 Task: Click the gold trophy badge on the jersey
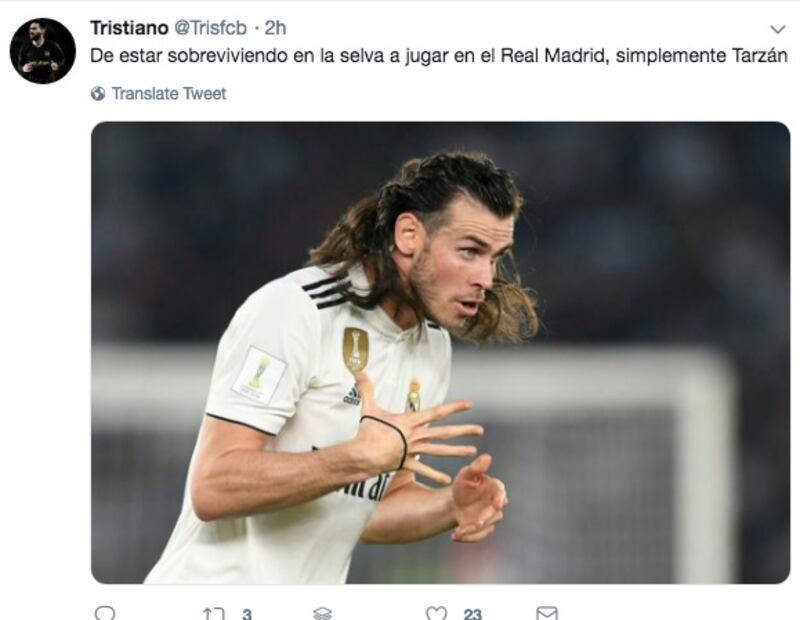pos(355,350)
